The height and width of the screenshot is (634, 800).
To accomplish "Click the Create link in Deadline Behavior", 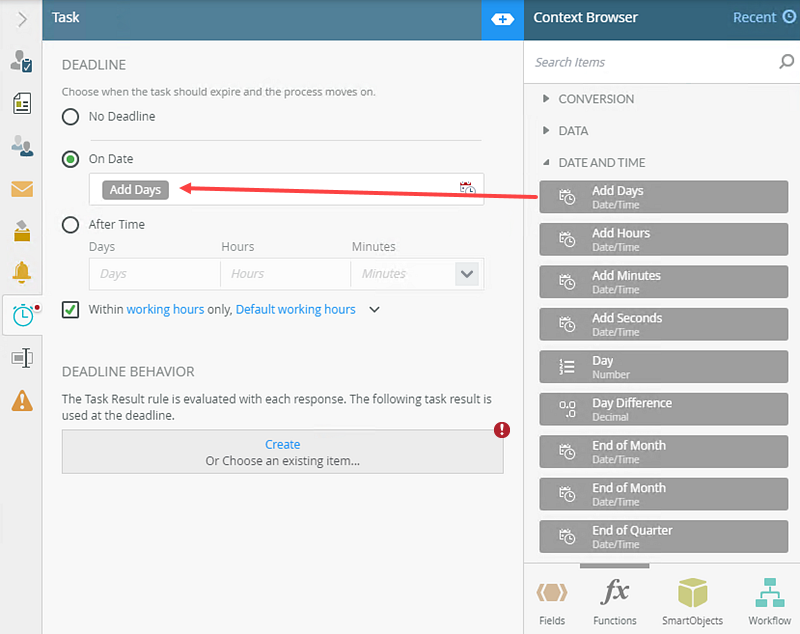I will click(x=282, y=444).
